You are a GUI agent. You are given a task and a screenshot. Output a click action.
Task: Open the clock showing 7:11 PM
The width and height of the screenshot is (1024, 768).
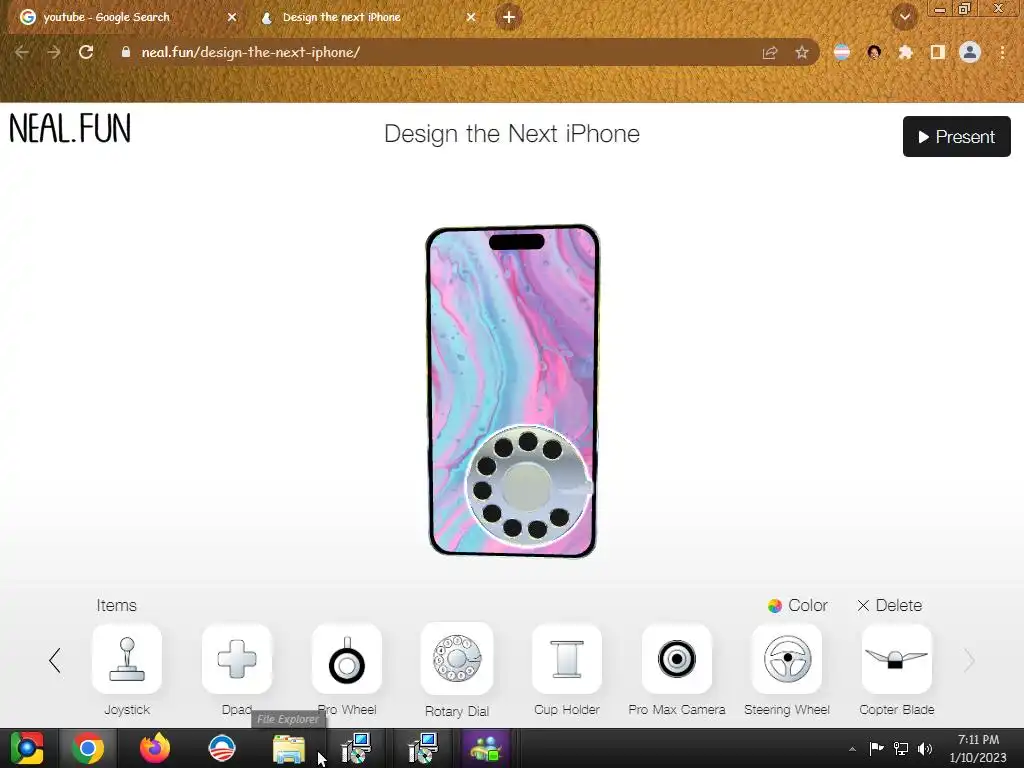978,748
